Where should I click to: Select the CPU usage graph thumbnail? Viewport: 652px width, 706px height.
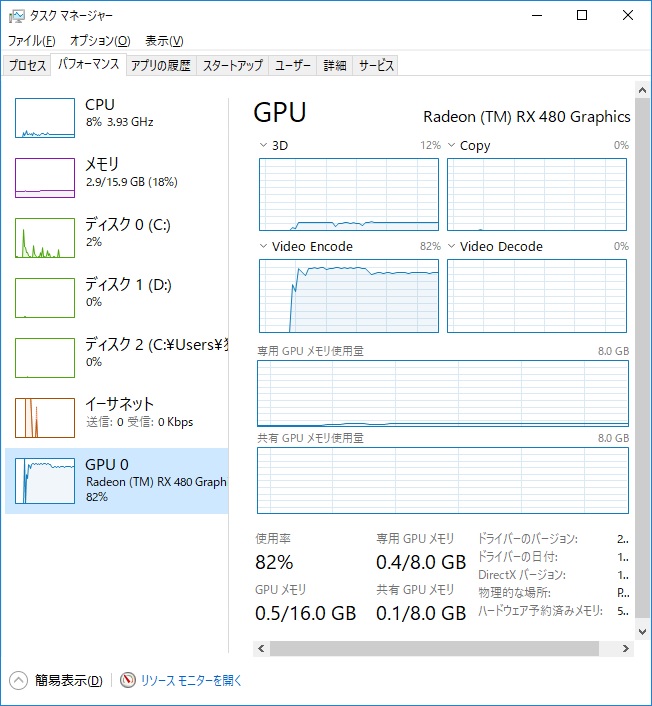[x=45, y=118]
